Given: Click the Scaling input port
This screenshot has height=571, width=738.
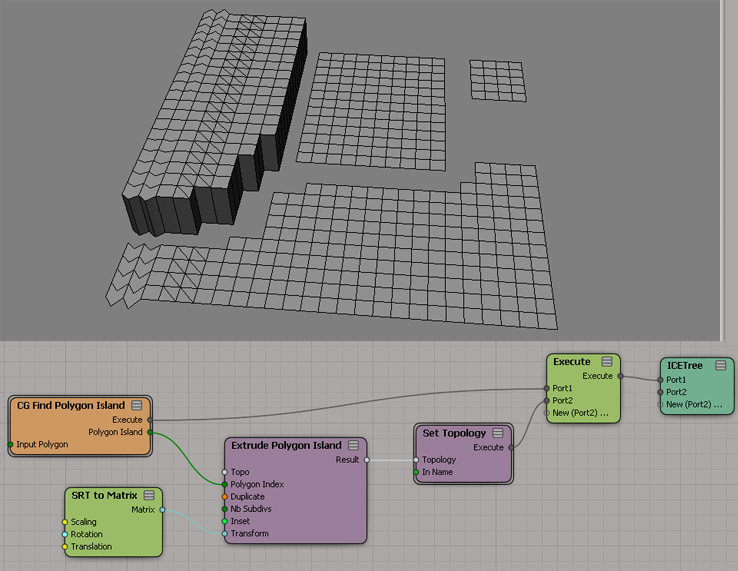Looking at the screenshot, I should coord(65,522).
